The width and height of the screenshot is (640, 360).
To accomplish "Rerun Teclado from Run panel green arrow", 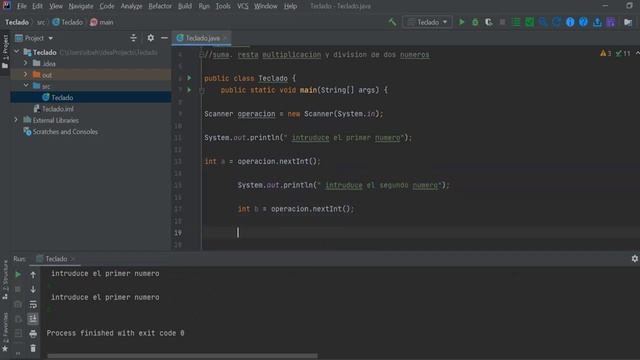I will pos(18,275).
